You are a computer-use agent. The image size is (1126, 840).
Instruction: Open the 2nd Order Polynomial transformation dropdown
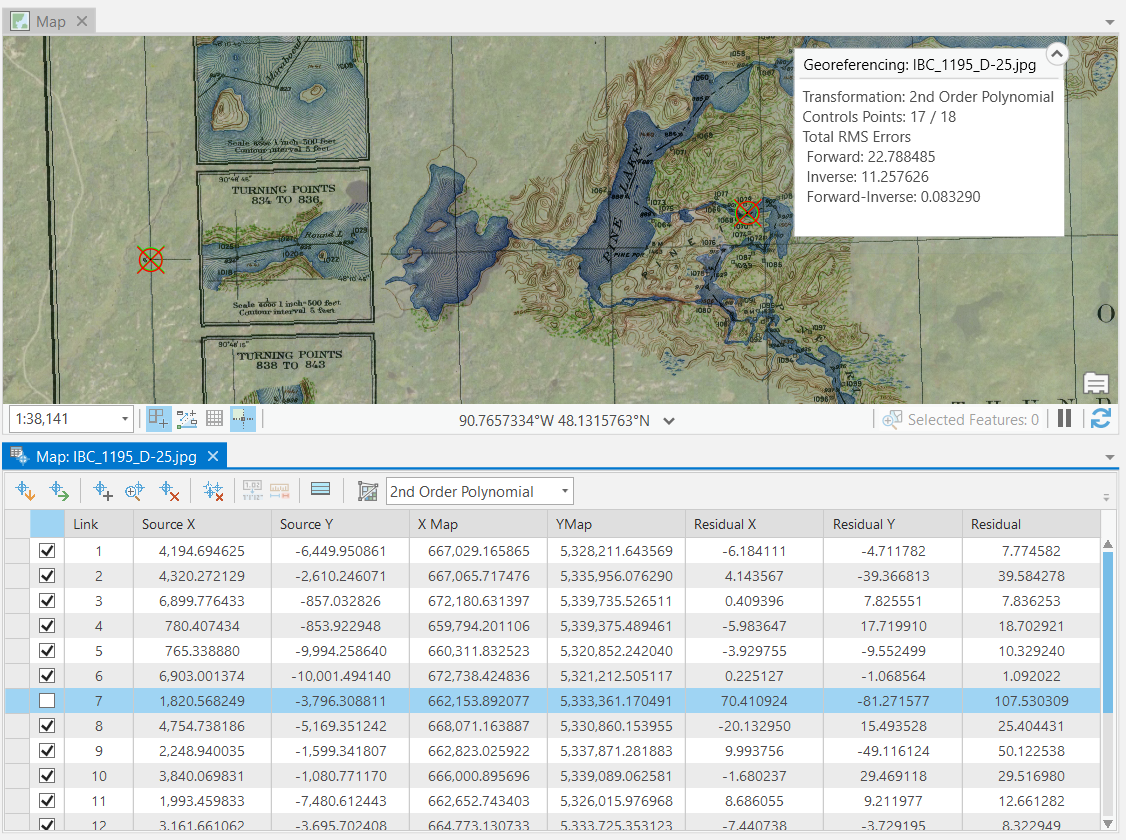(x=566, y=490)
